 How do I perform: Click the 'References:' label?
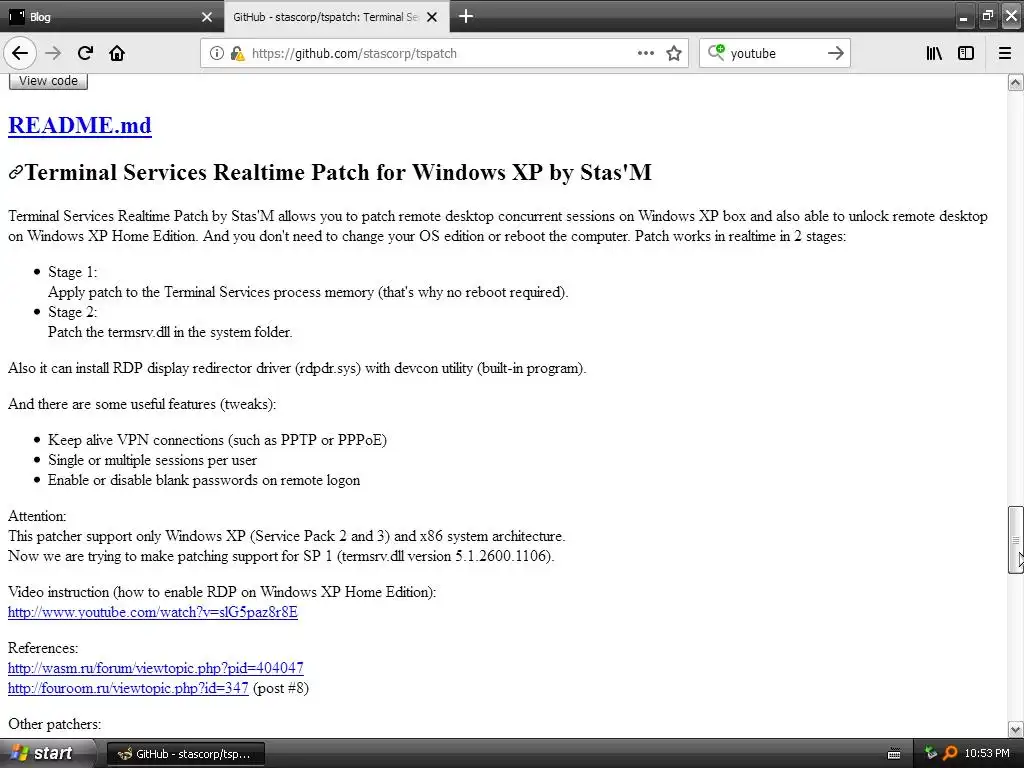point(43,648)
